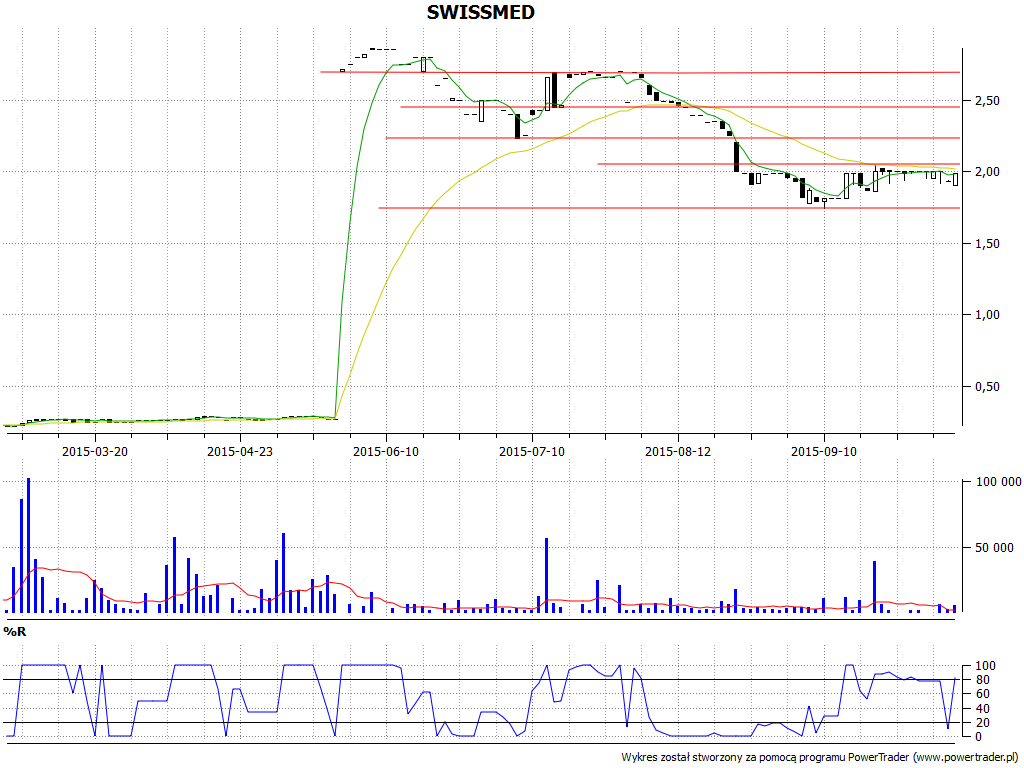Select the 2015-07-10 date label
The width and height of the screenshot is (1024, 768).
532,451
